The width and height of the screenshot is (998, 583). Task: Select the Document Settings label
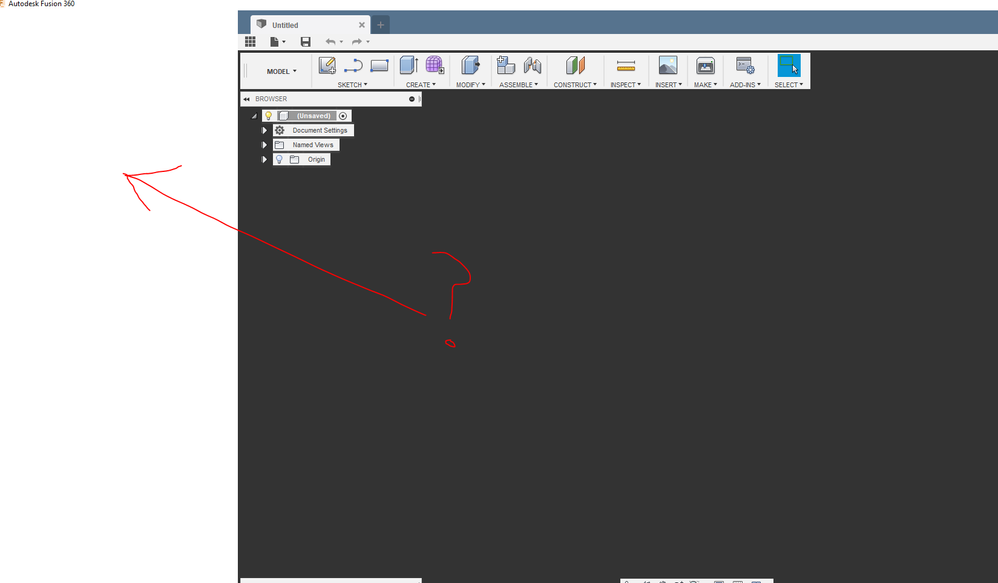click(320, 130)
